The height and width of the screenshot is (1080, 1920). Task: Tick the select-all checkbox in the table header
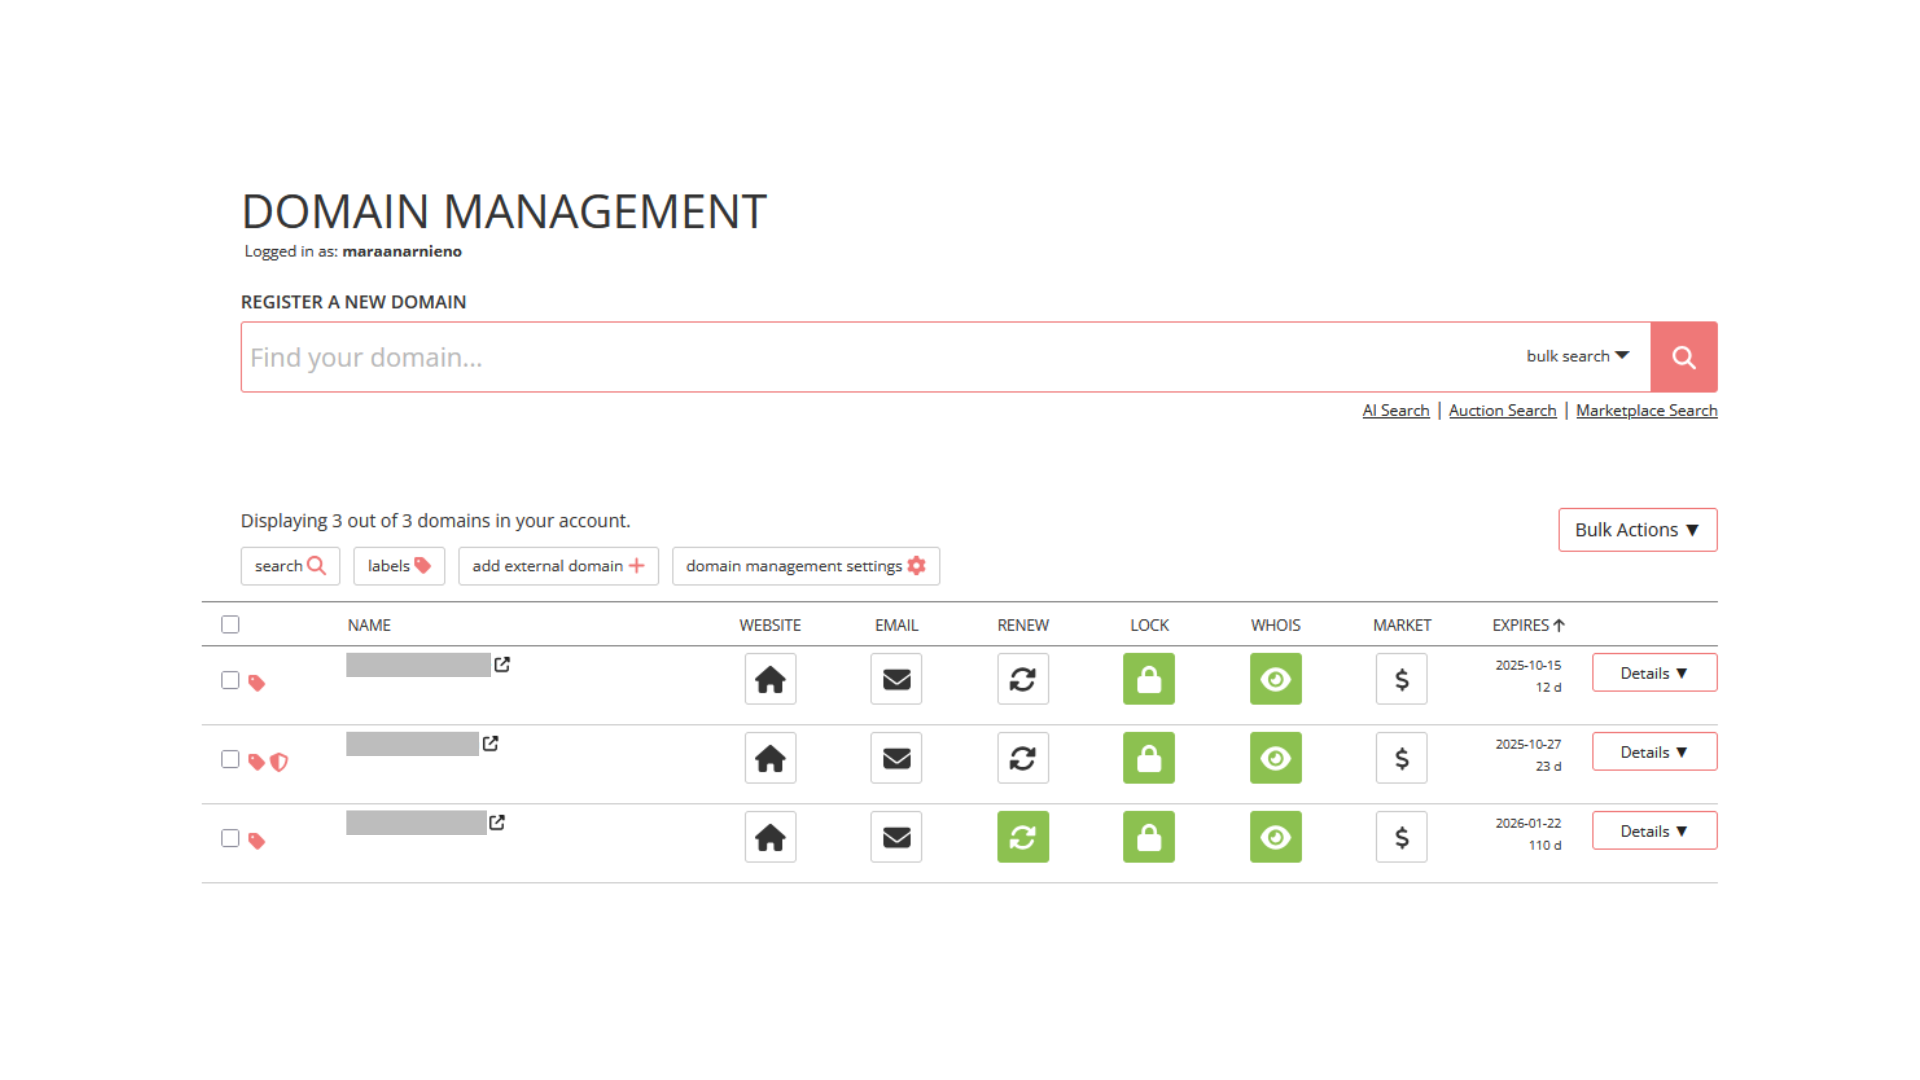coord(230,623)
